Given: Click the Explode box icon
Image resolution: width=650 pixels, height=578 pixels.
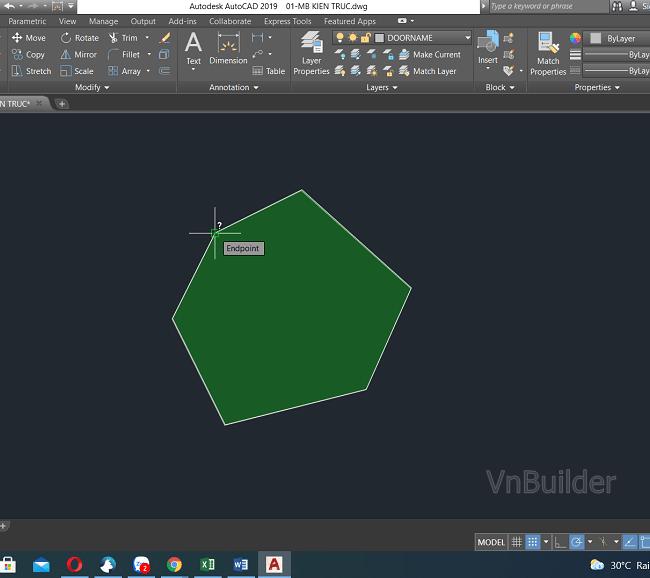Looking at the screenshot, I should [x=164, y=54].
